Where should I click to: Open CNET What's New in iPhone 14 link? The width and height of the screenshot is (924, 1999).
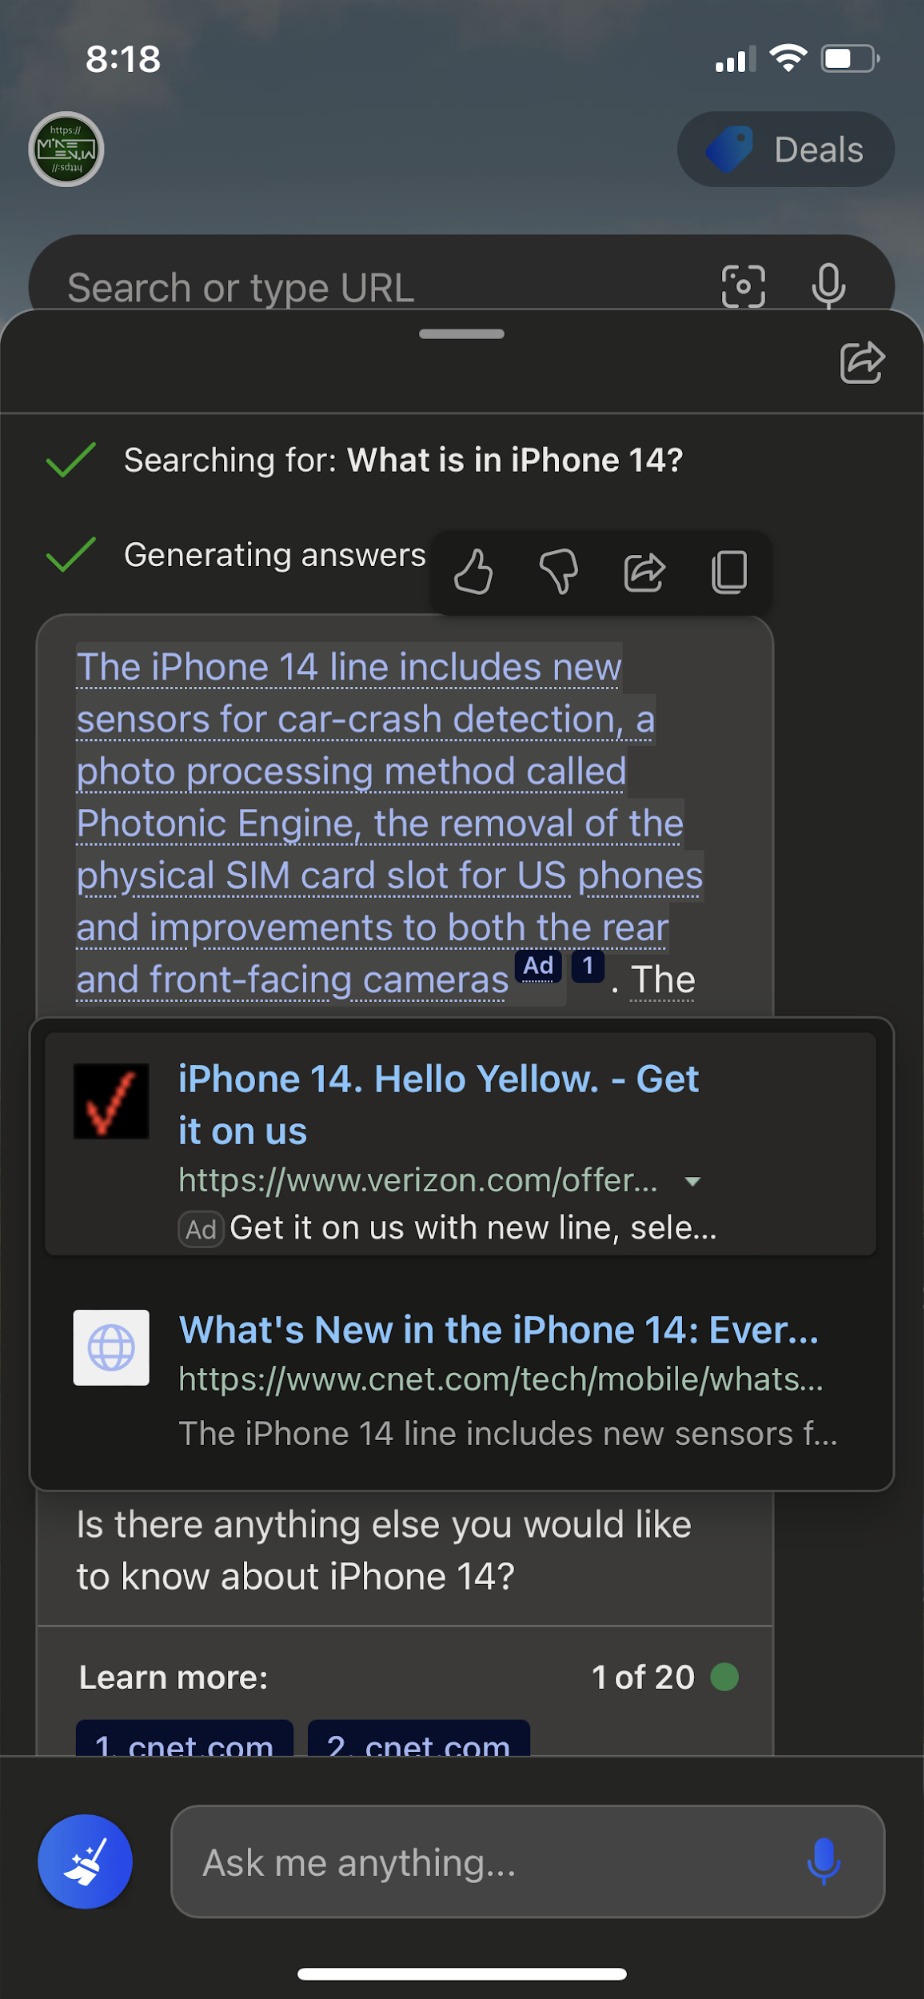click(498, 1330)
